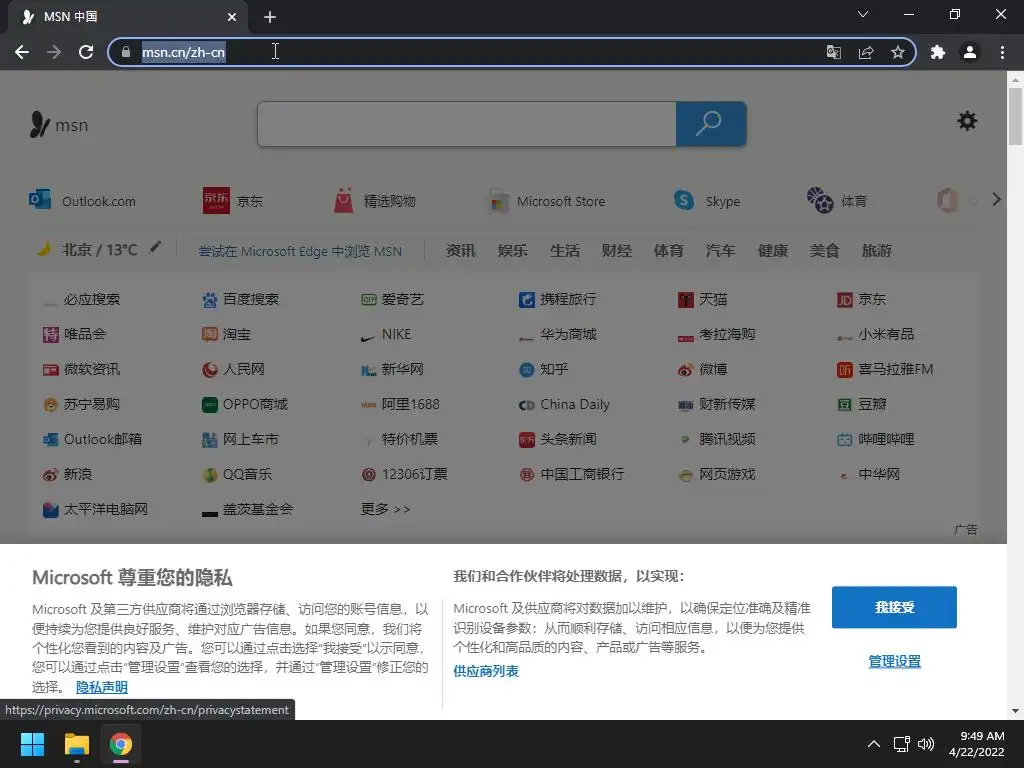1024x768 pixels.
Task: Open 太平洋电脑网 link
Action: pos(95,509)
